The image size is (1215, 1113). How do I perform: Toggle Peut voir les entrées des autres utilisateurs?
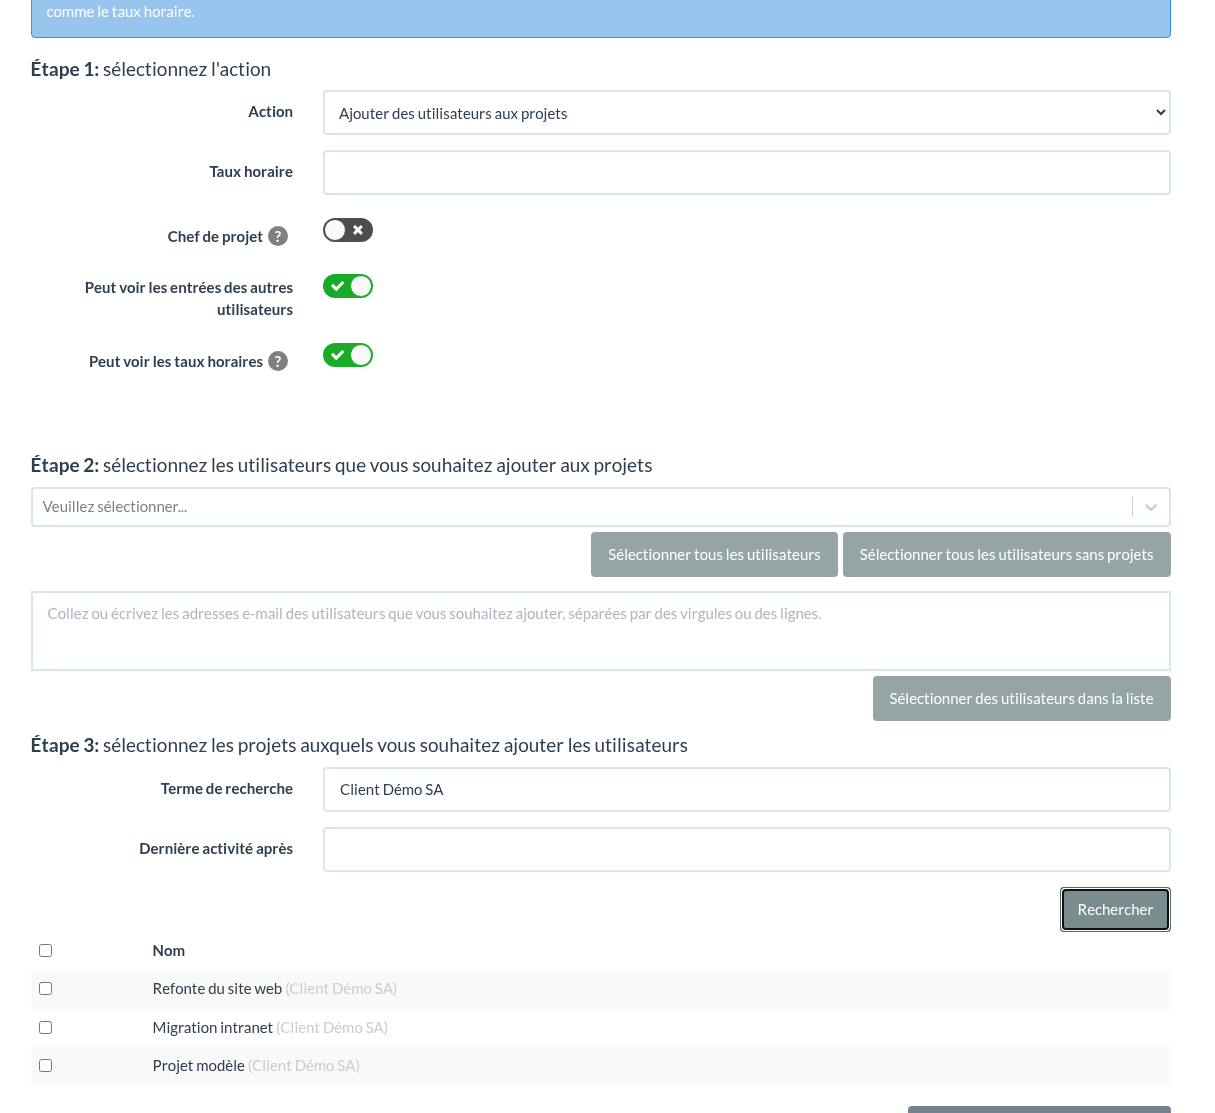[x=348, y=286]
